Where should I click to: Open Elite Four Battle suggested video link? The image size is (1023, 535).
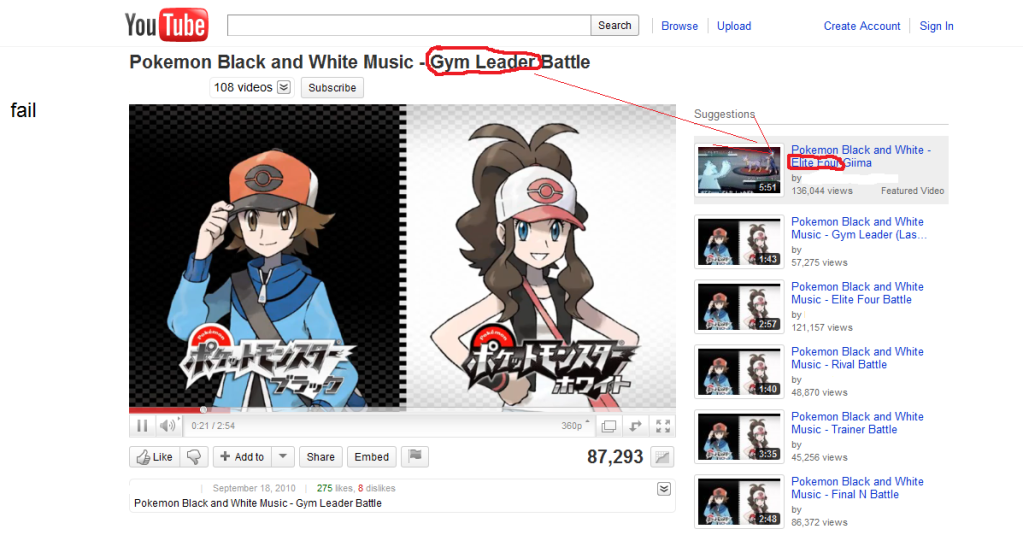coord(857,293)
